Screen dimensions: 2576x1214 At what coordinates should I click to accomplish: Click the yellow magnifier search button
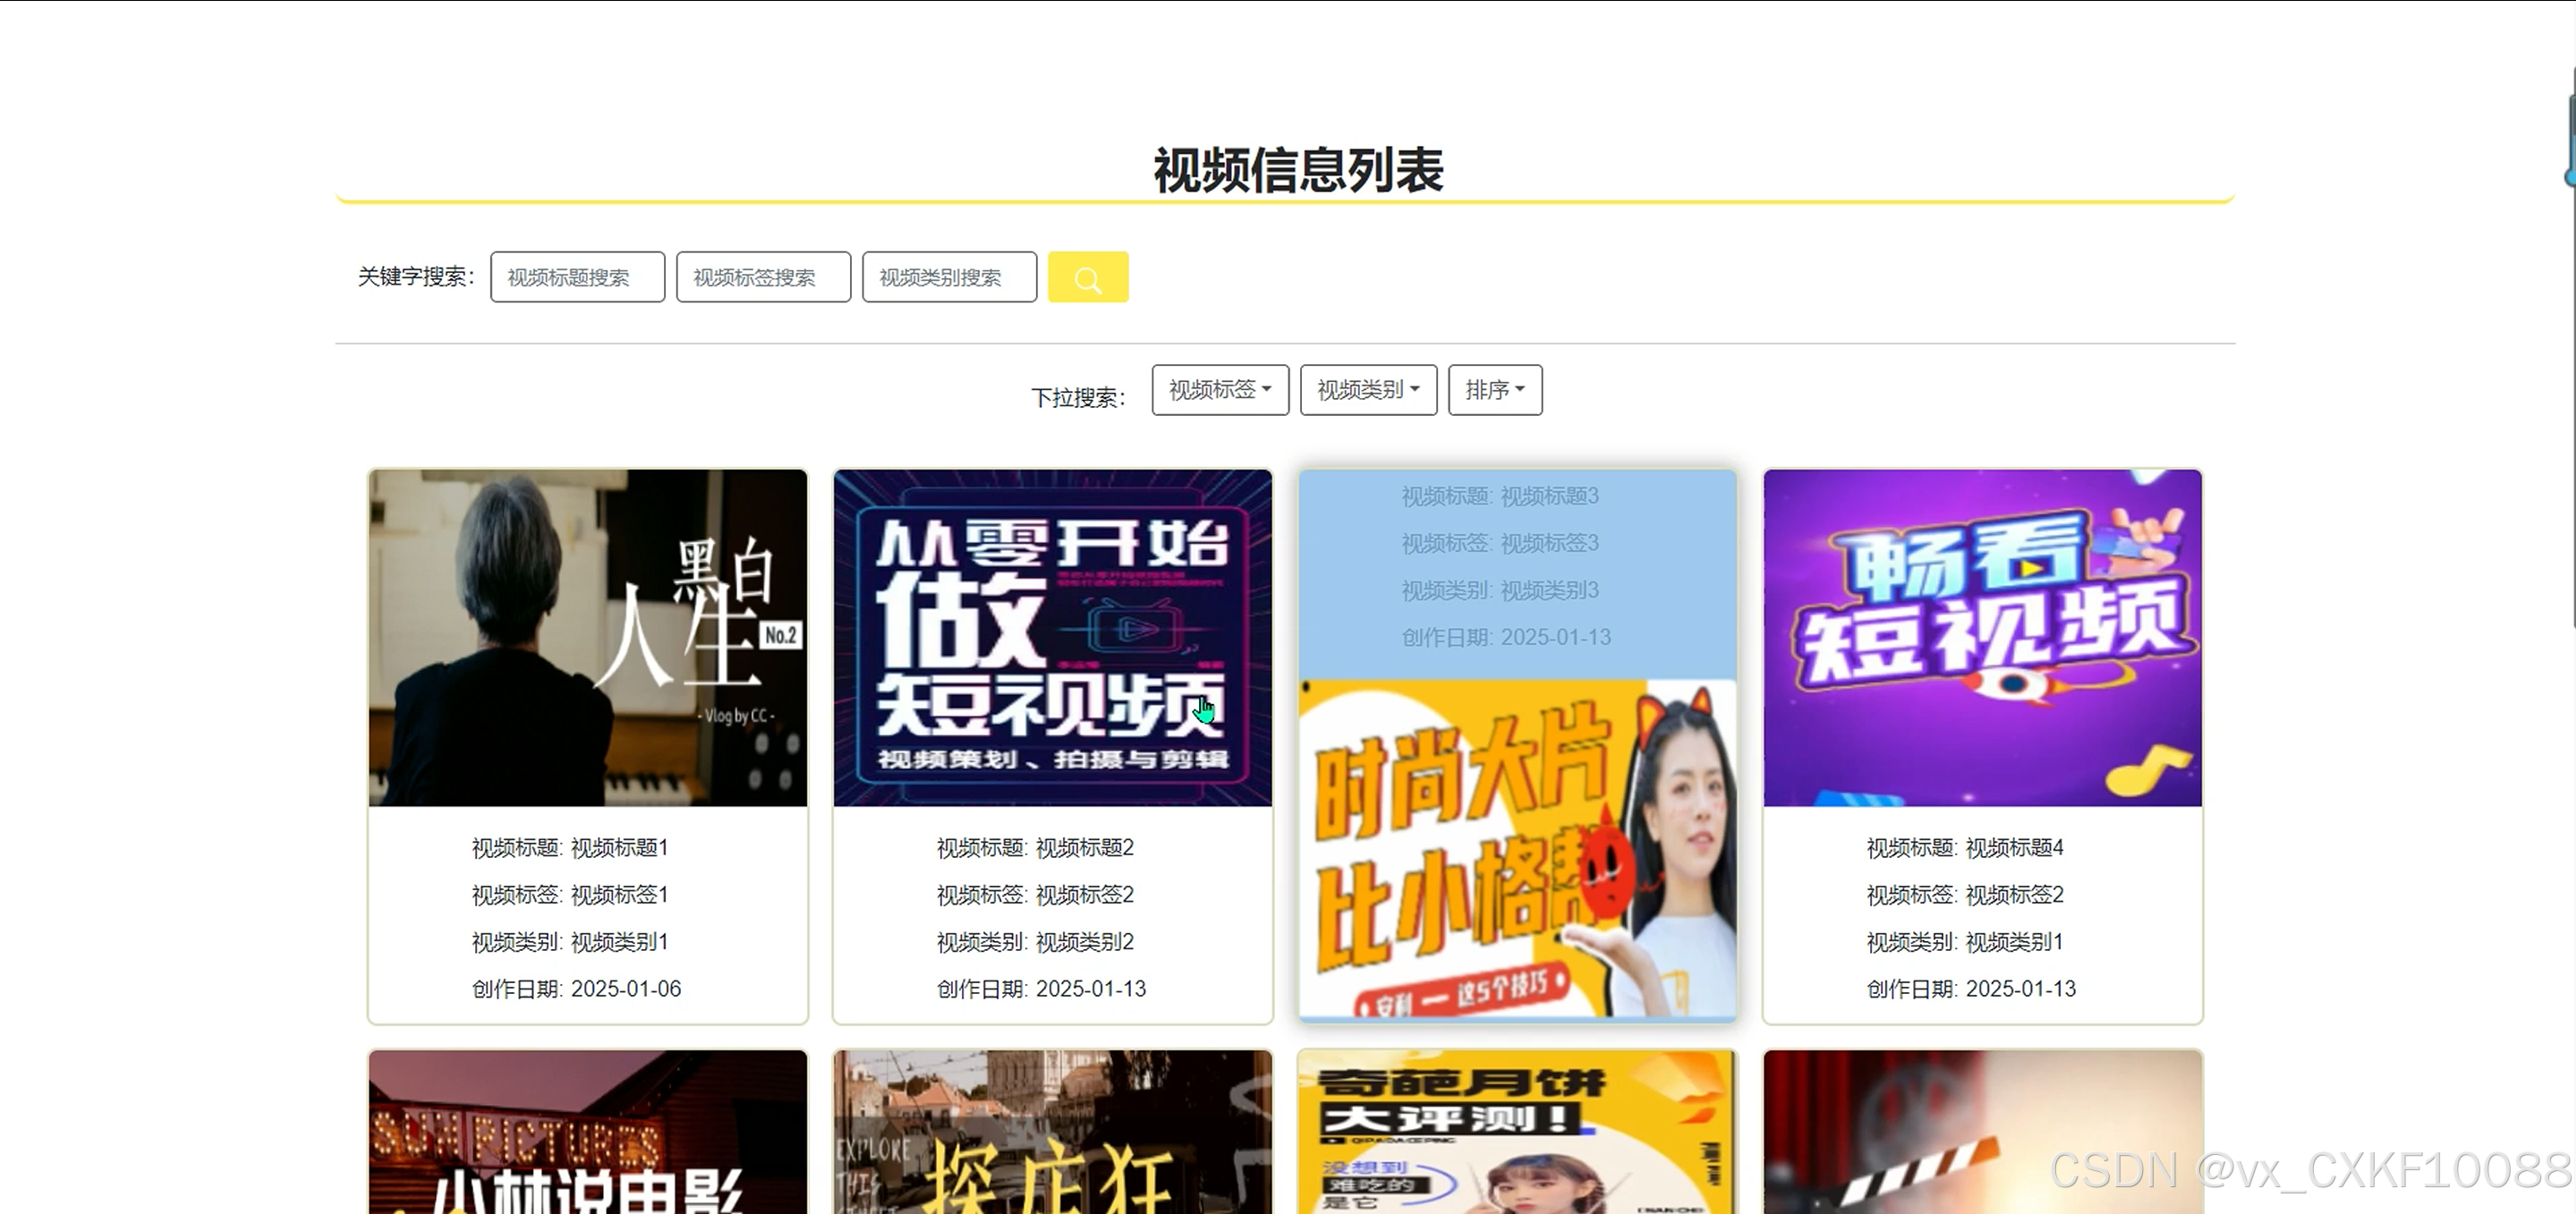click(x=1087, y=277)
